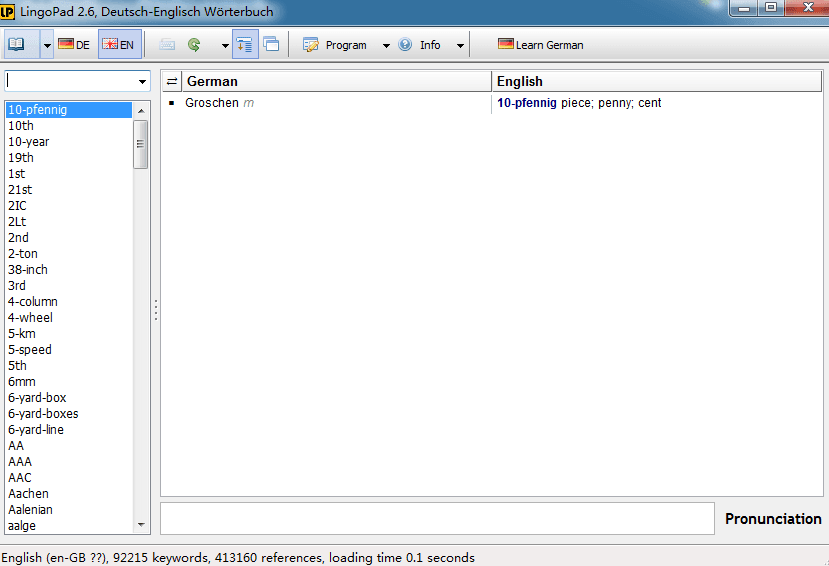
Task: Click the cascading windows icon
Action: (x=271, y=44)
